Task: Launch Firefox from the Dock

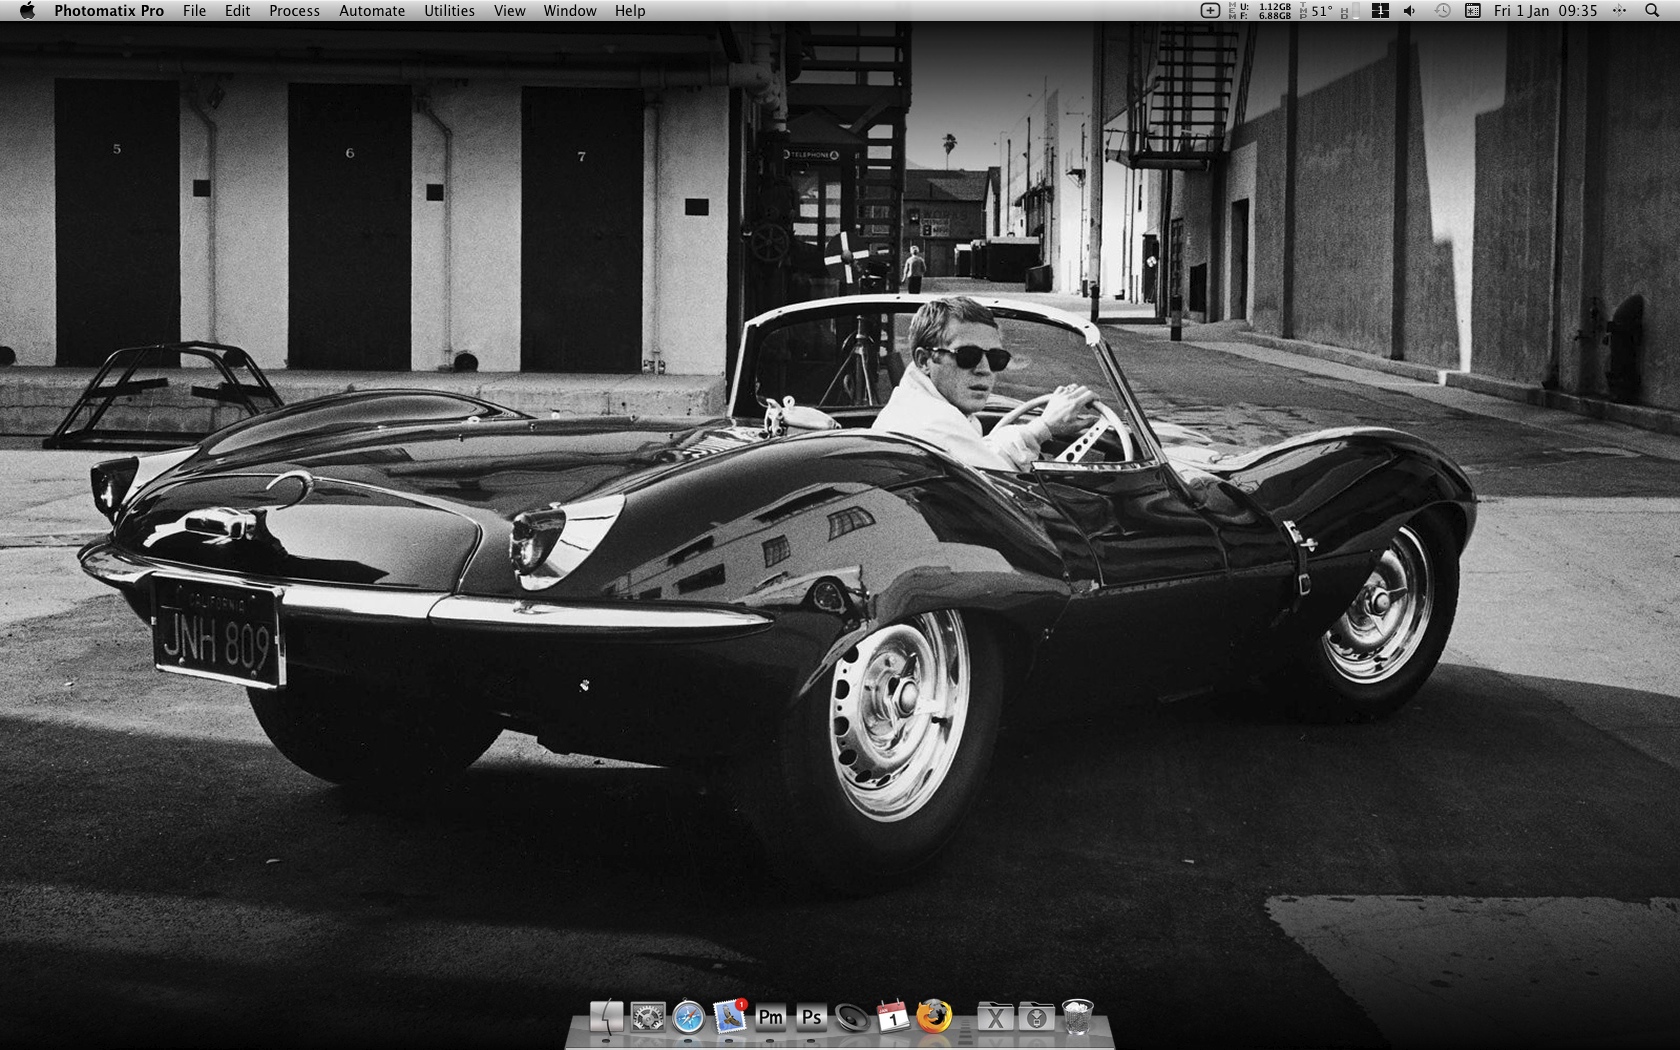Action: (934, 1017)
